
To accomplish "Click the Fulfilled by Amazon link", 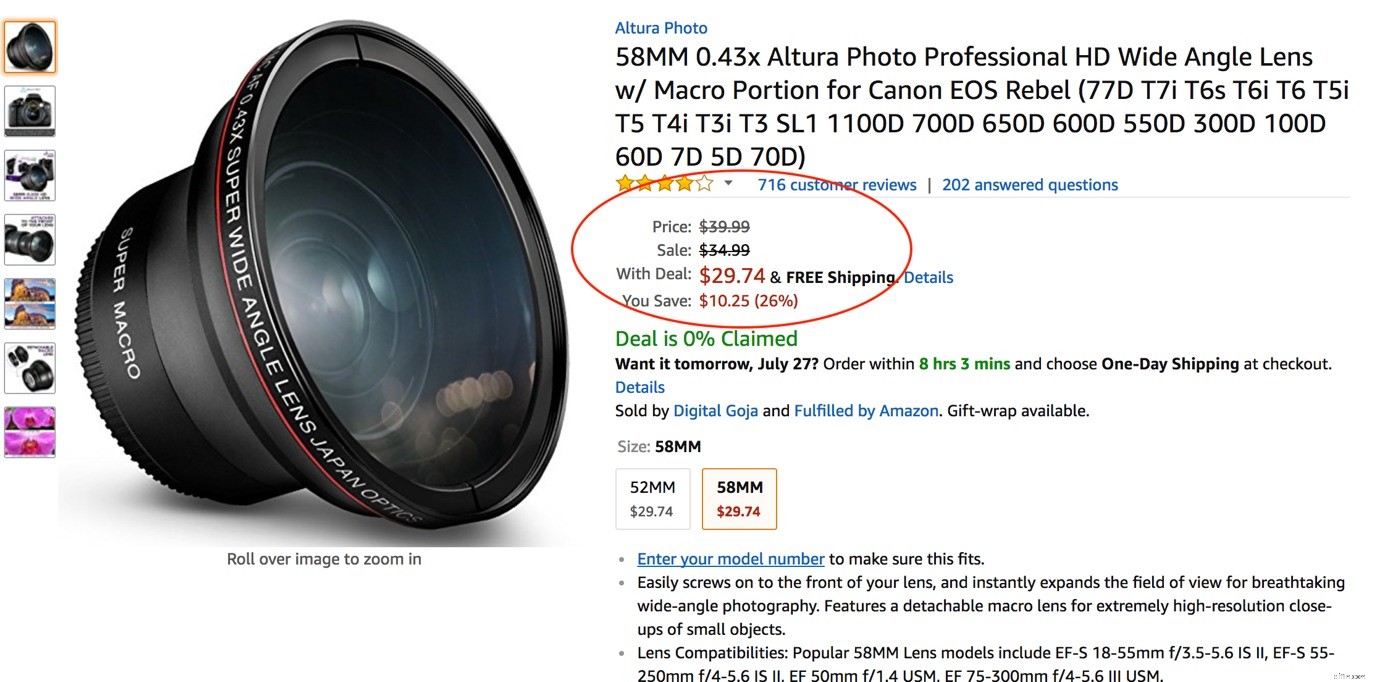I will point(866,410).
